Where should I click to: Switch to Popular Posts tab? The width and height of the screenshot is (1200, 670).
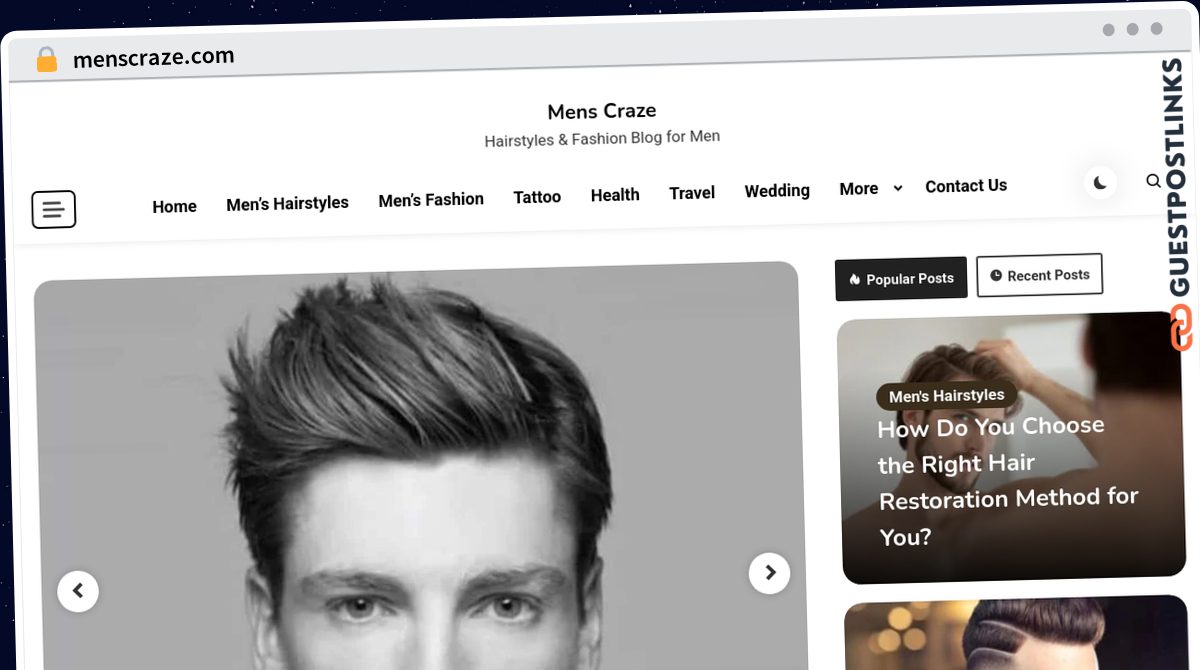901,279
